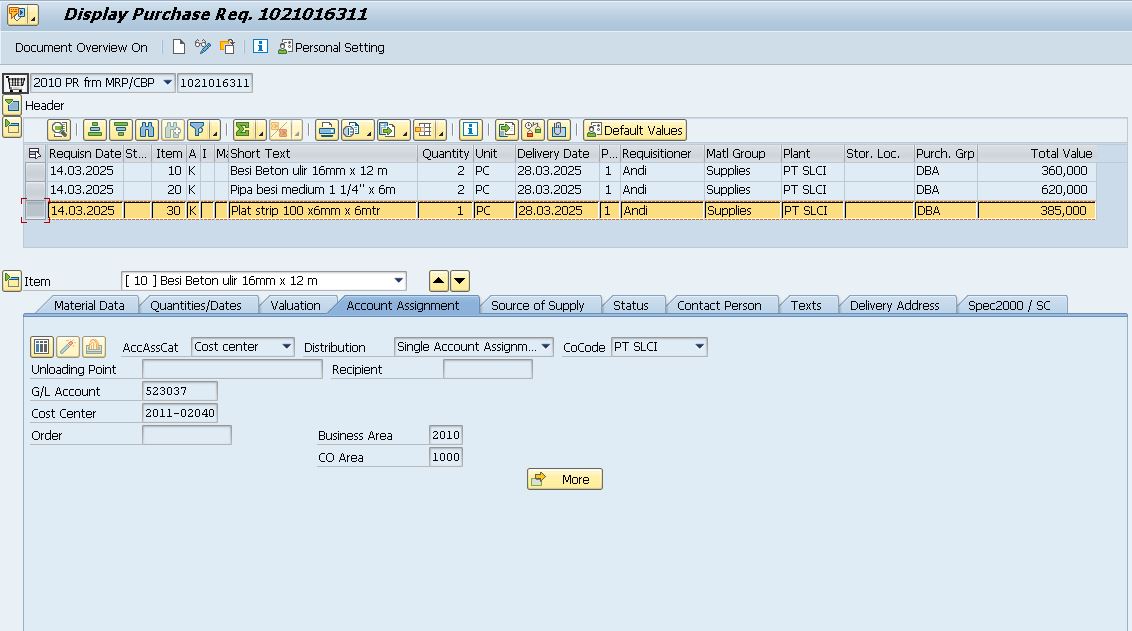1132x631 pixels.
Task: Click the Other Purchase Requisition icon
Action: tap(227, 47)
